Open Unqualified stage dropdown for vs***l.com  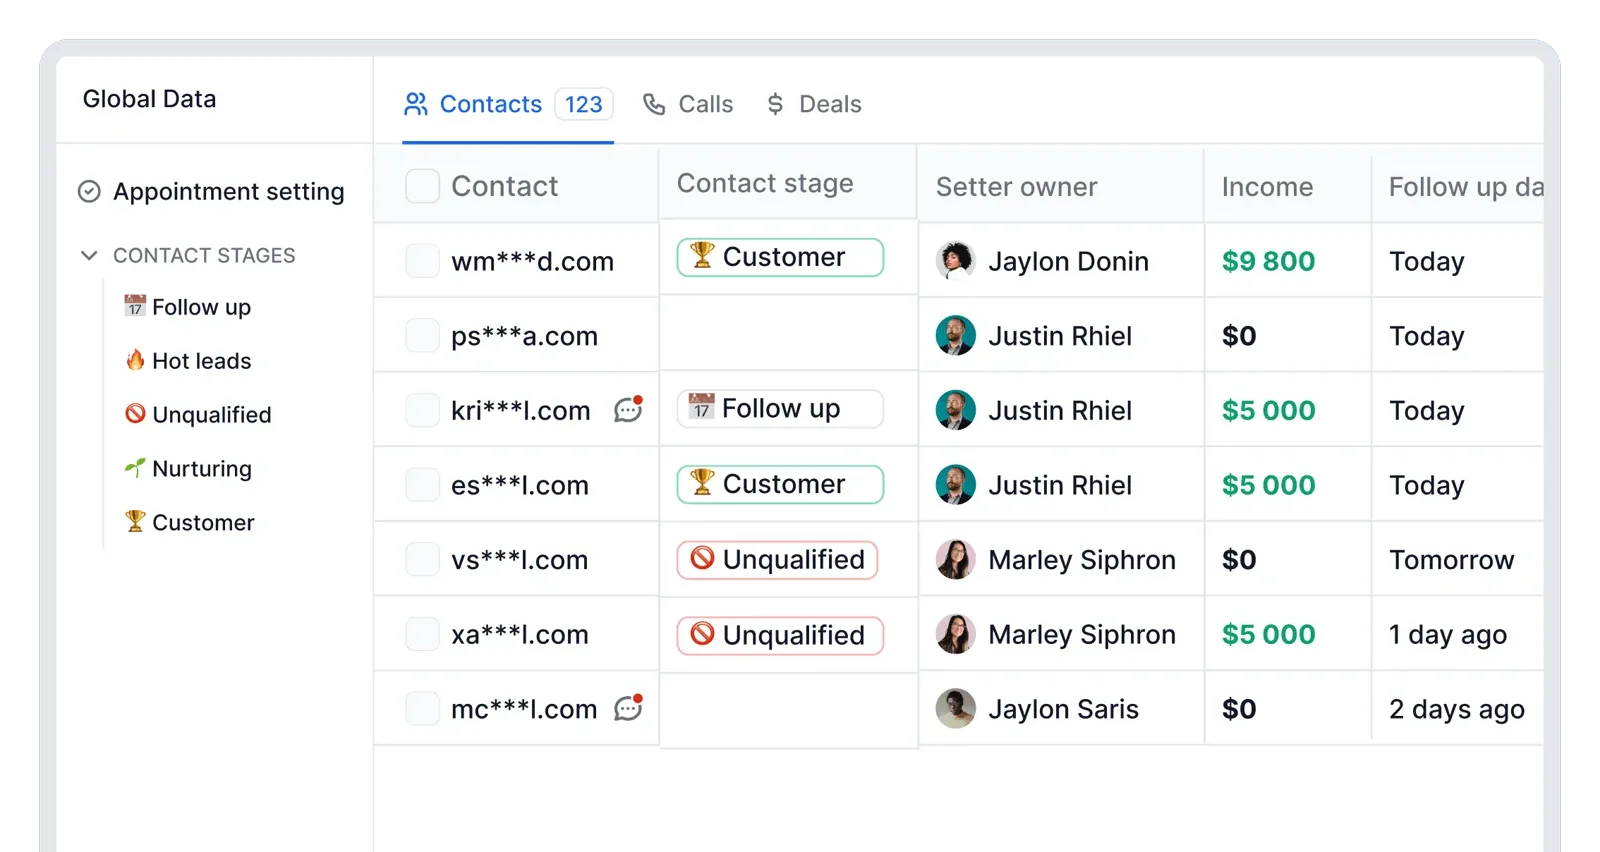[x=778, y=559]
